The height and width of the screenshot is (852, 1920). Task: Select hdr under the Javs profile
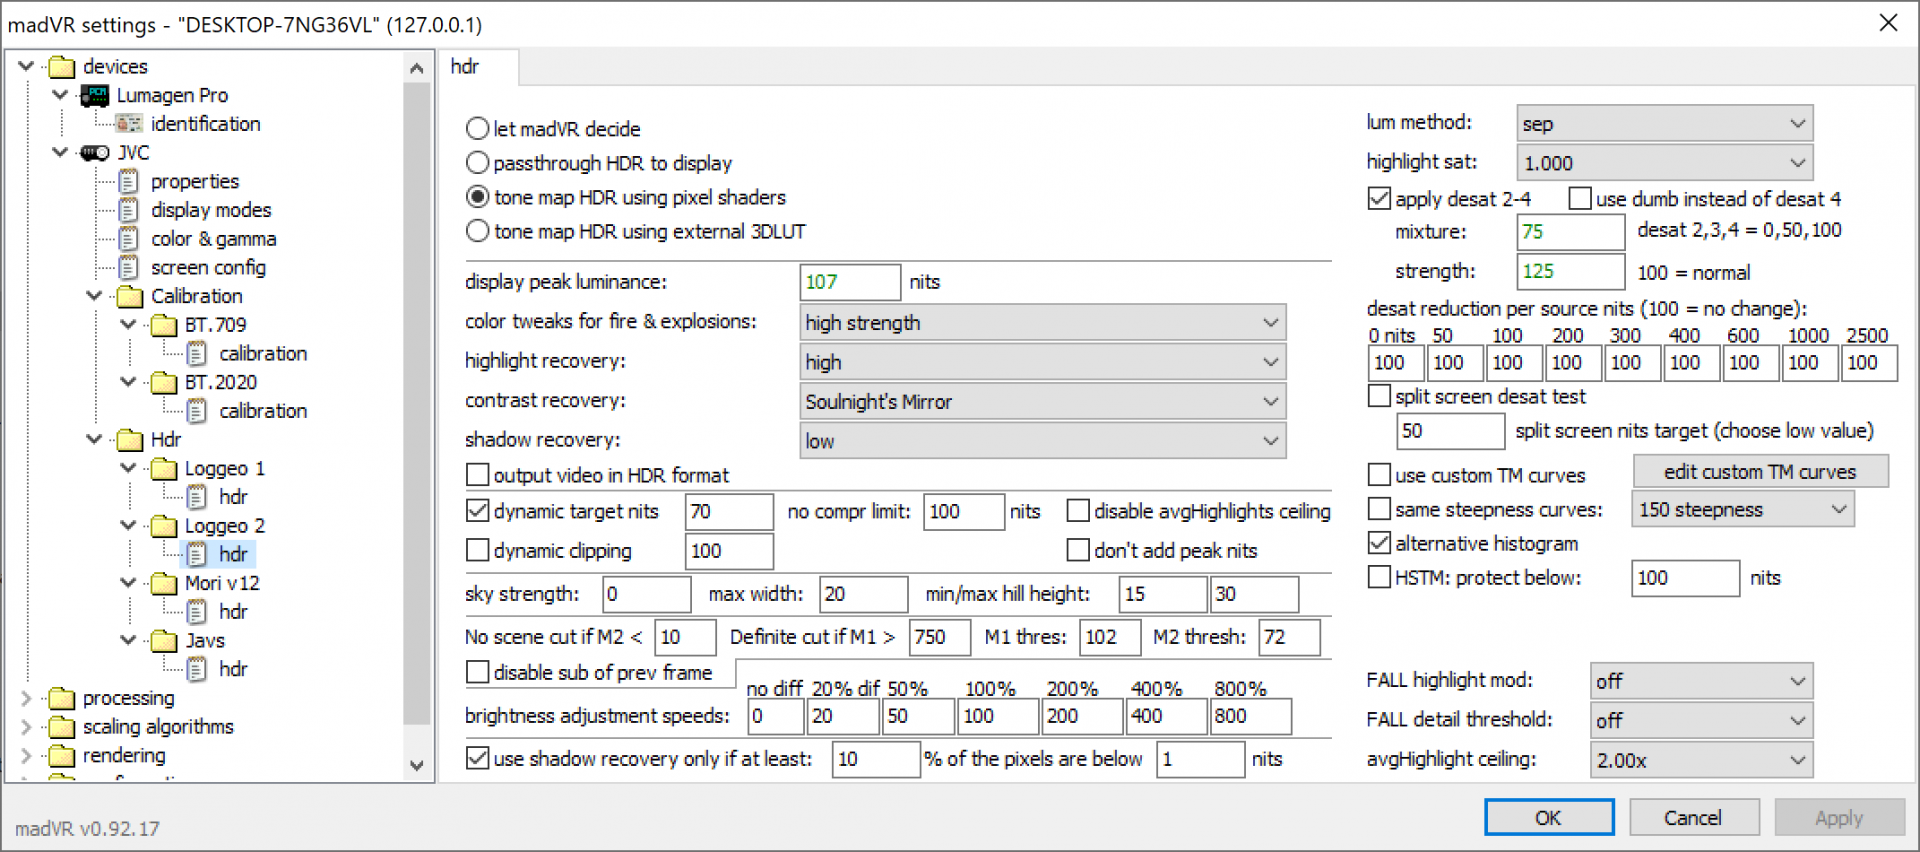tap(232, 669)
